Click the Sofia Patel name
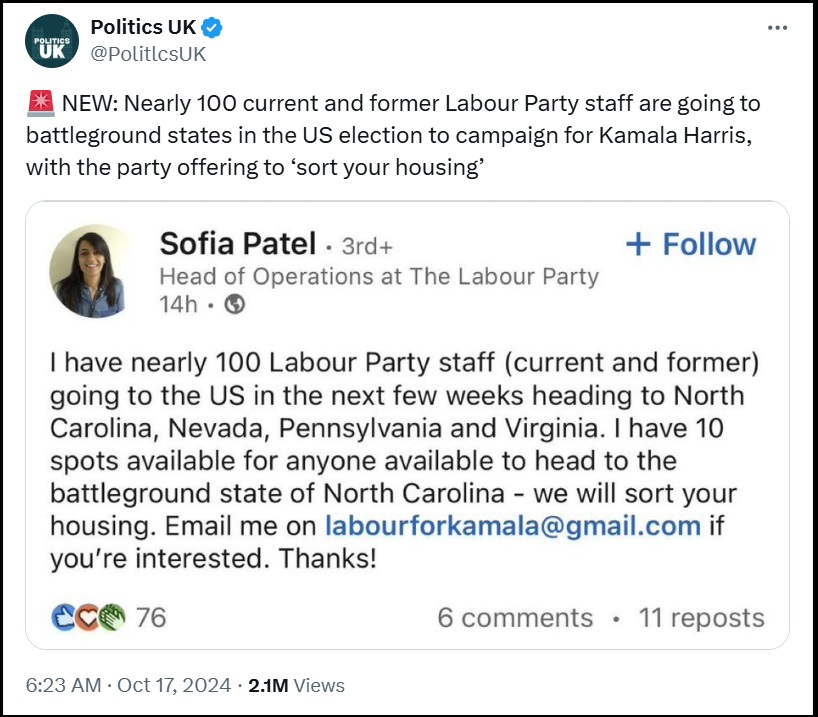 pos(237,244)
